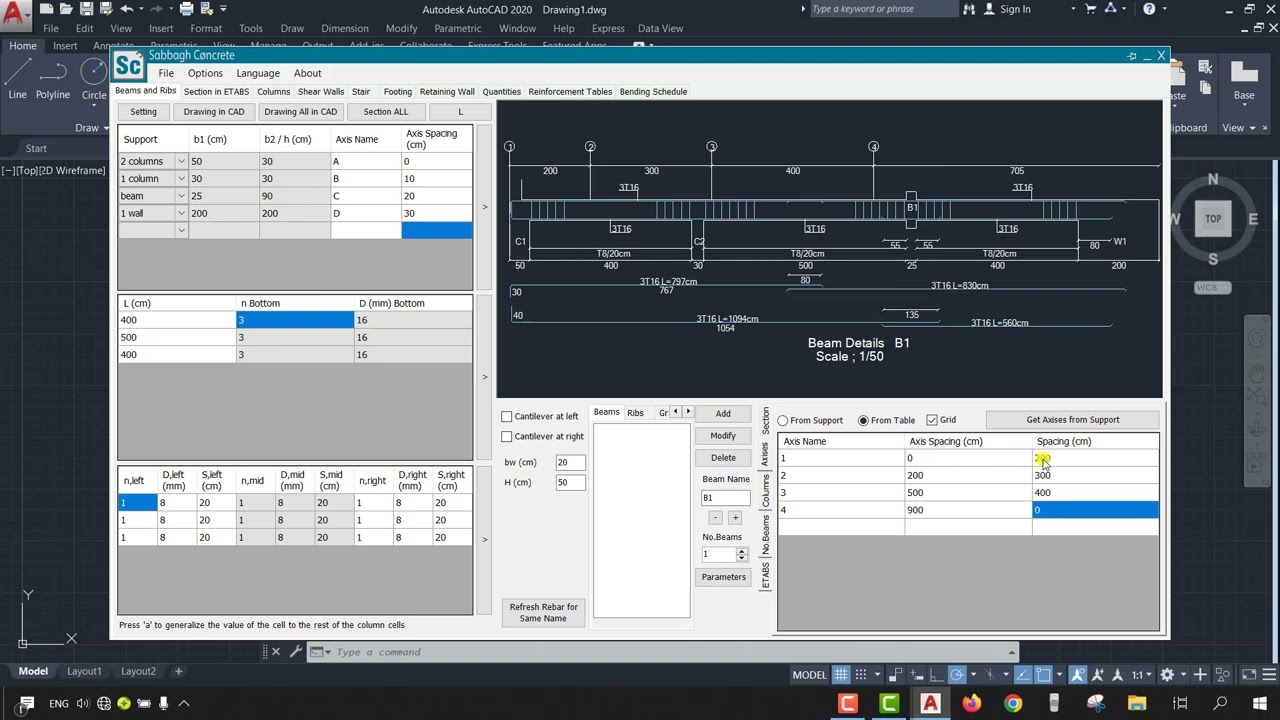Open workspace switching gear in status bar

(1167, 674)
